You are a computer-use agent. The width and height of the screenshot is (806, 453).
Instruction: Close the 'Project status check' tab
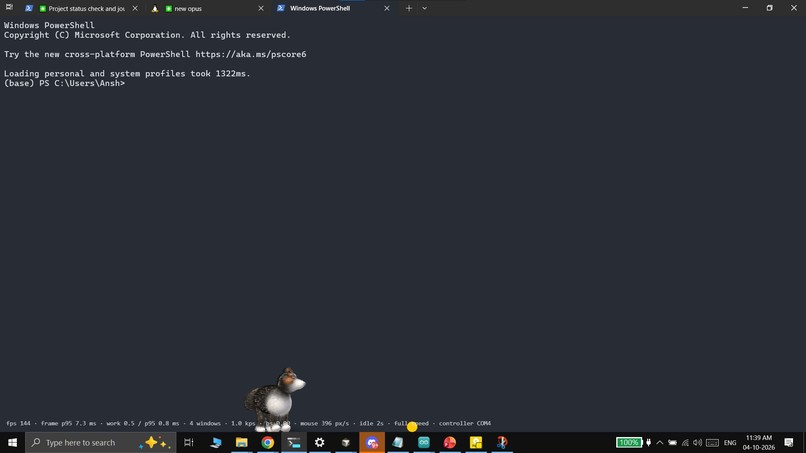pos(135,8)
